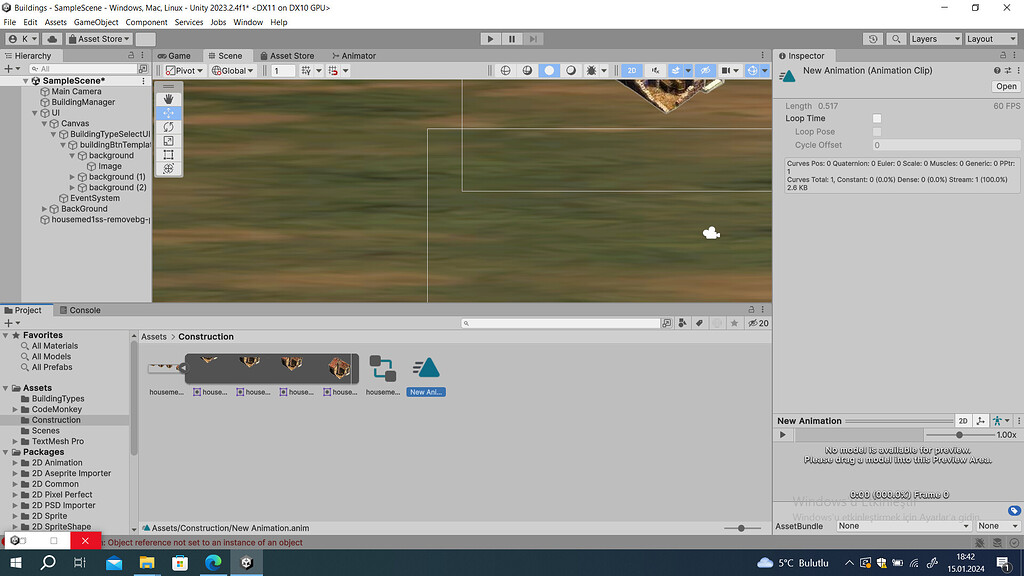This screenshot has width=1024, height=576.
Task: Select the Rotate tool
Action: pos(168,128)
